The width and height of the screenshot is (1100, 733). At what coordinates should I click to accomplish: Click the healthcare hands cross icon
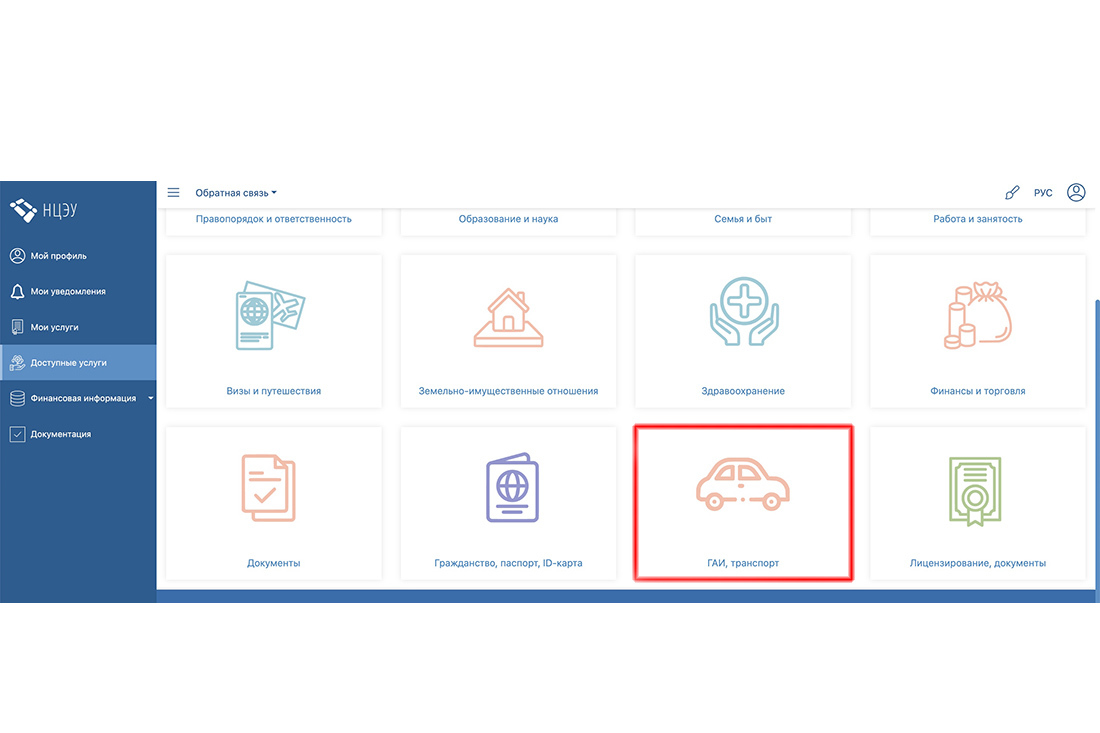point(744,311)
